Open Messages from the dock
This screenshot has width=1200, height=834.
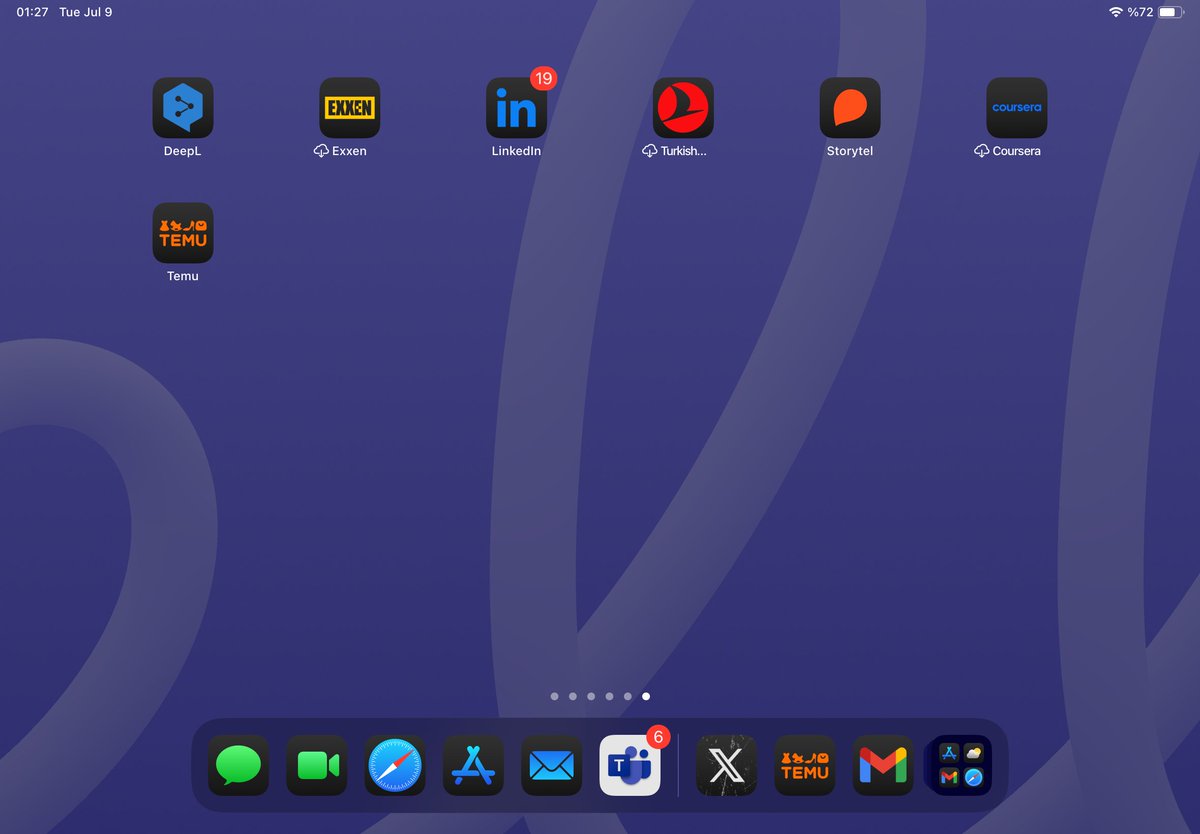(238, 766)
